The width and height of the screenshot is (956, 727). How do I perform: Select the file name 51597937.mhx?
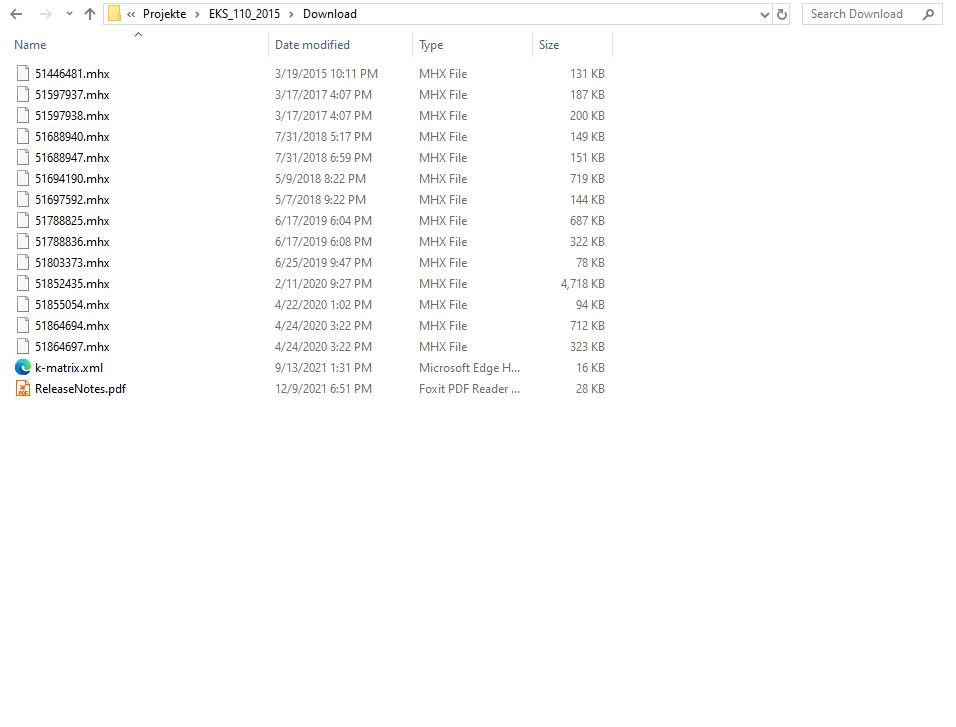click(72, 95)
